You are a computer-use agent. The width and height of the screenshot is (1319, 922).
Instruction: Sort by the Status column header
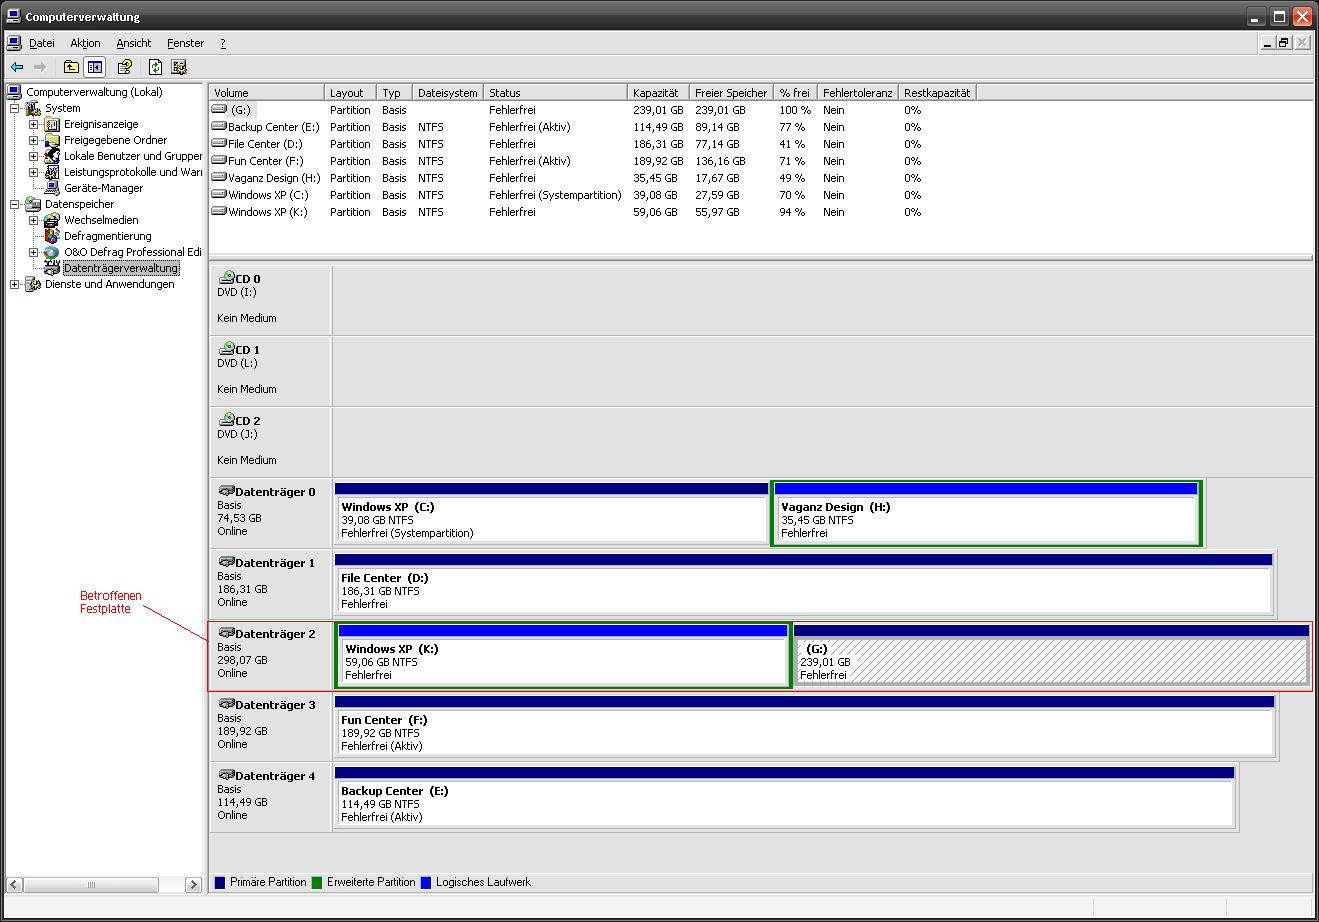tap(555, 92)
